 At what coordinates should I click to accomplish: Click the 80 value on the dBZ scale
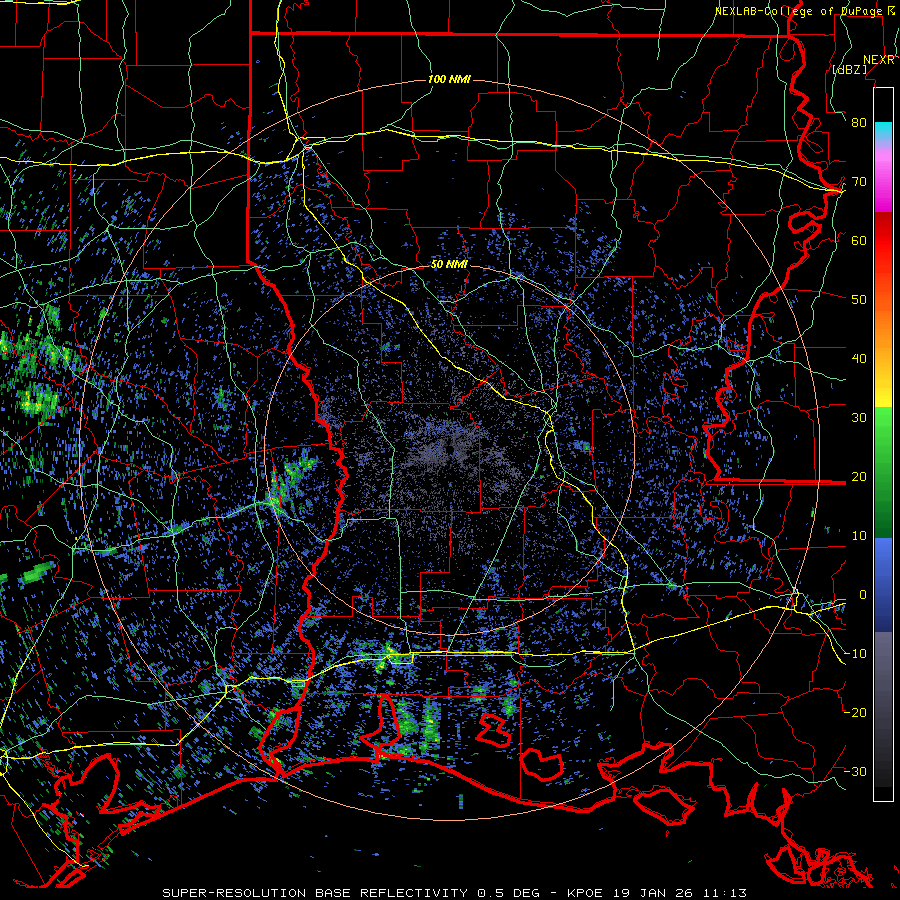(859, 123)
